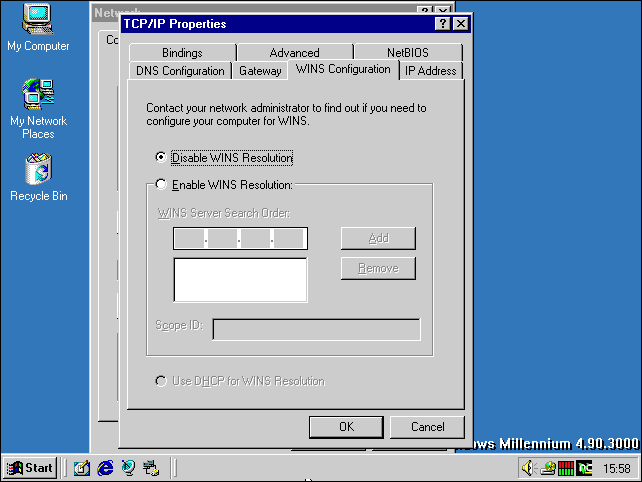Switch to the Bindings tab
This screenshot has height=482, width=642.
(x=183, y=52)
